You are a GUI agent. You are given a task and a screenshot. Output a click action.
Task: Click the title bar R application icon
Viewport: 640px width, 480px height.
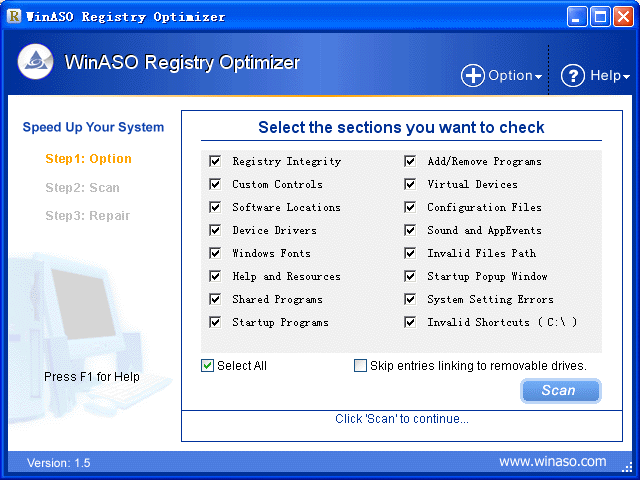(x=14, y=16)
